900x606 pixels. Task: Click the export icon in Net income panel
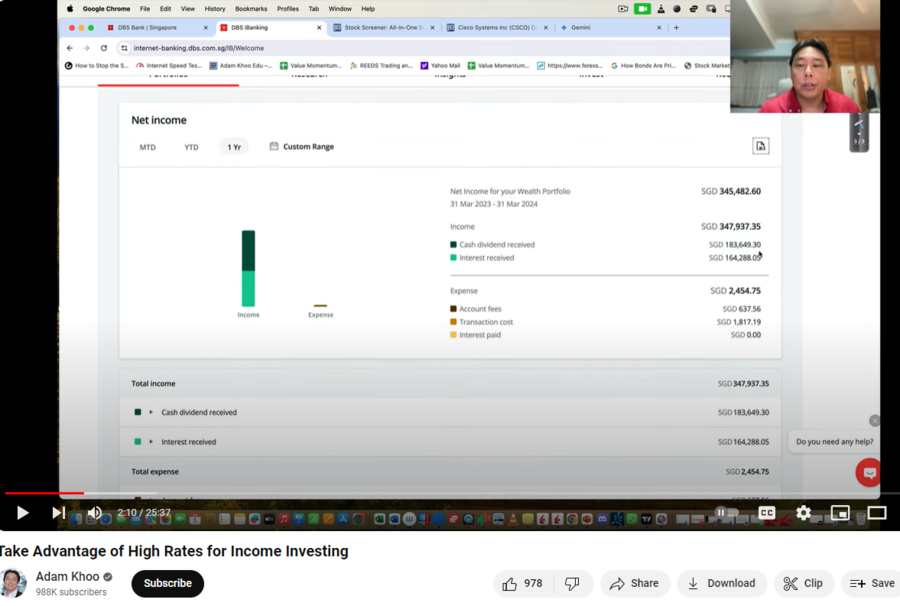[x=760, y=146]
